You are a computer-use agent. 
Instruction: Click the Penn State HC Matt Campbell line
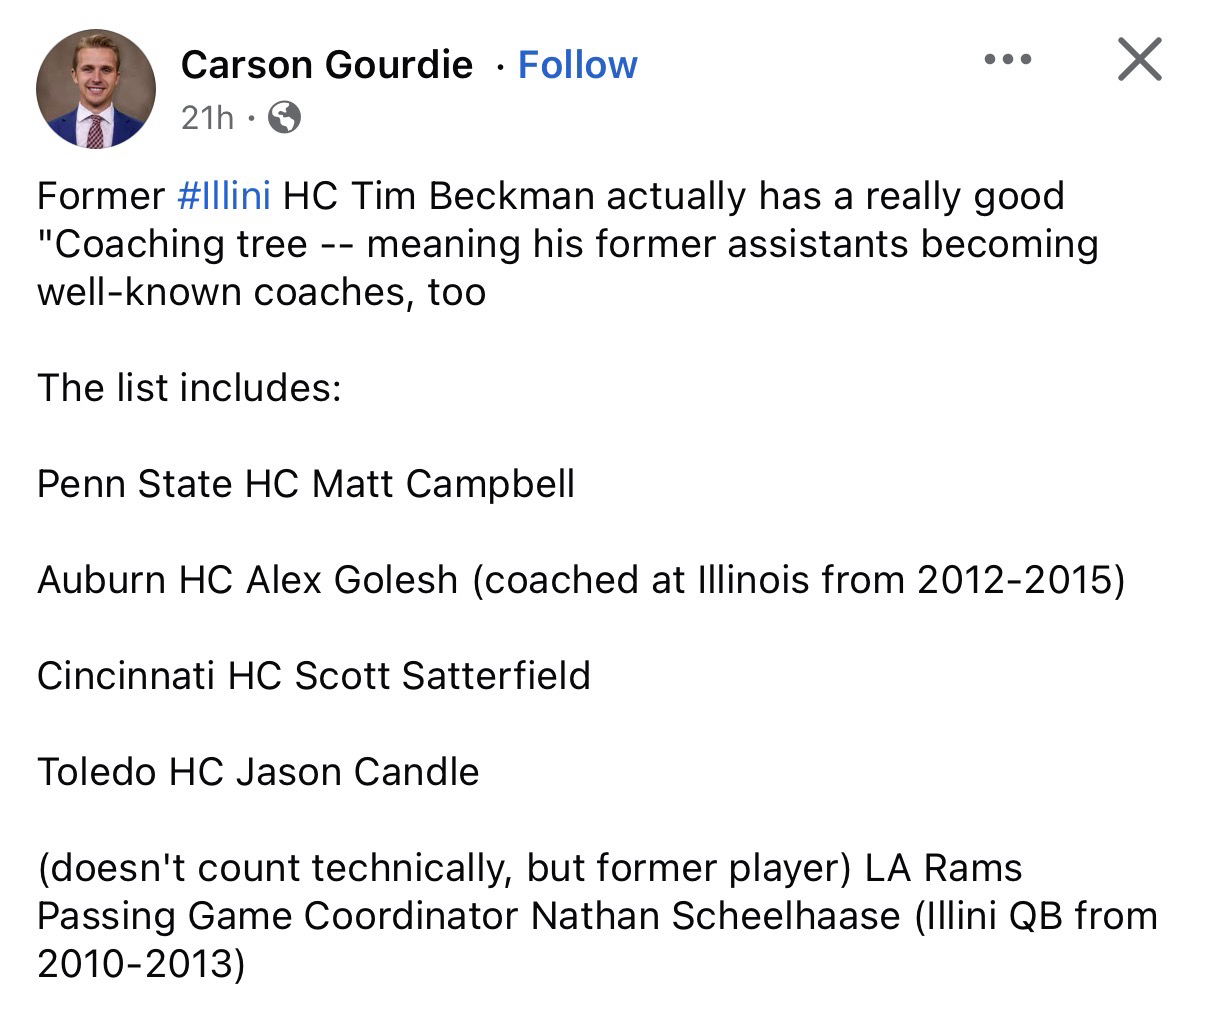coord(306,484)
